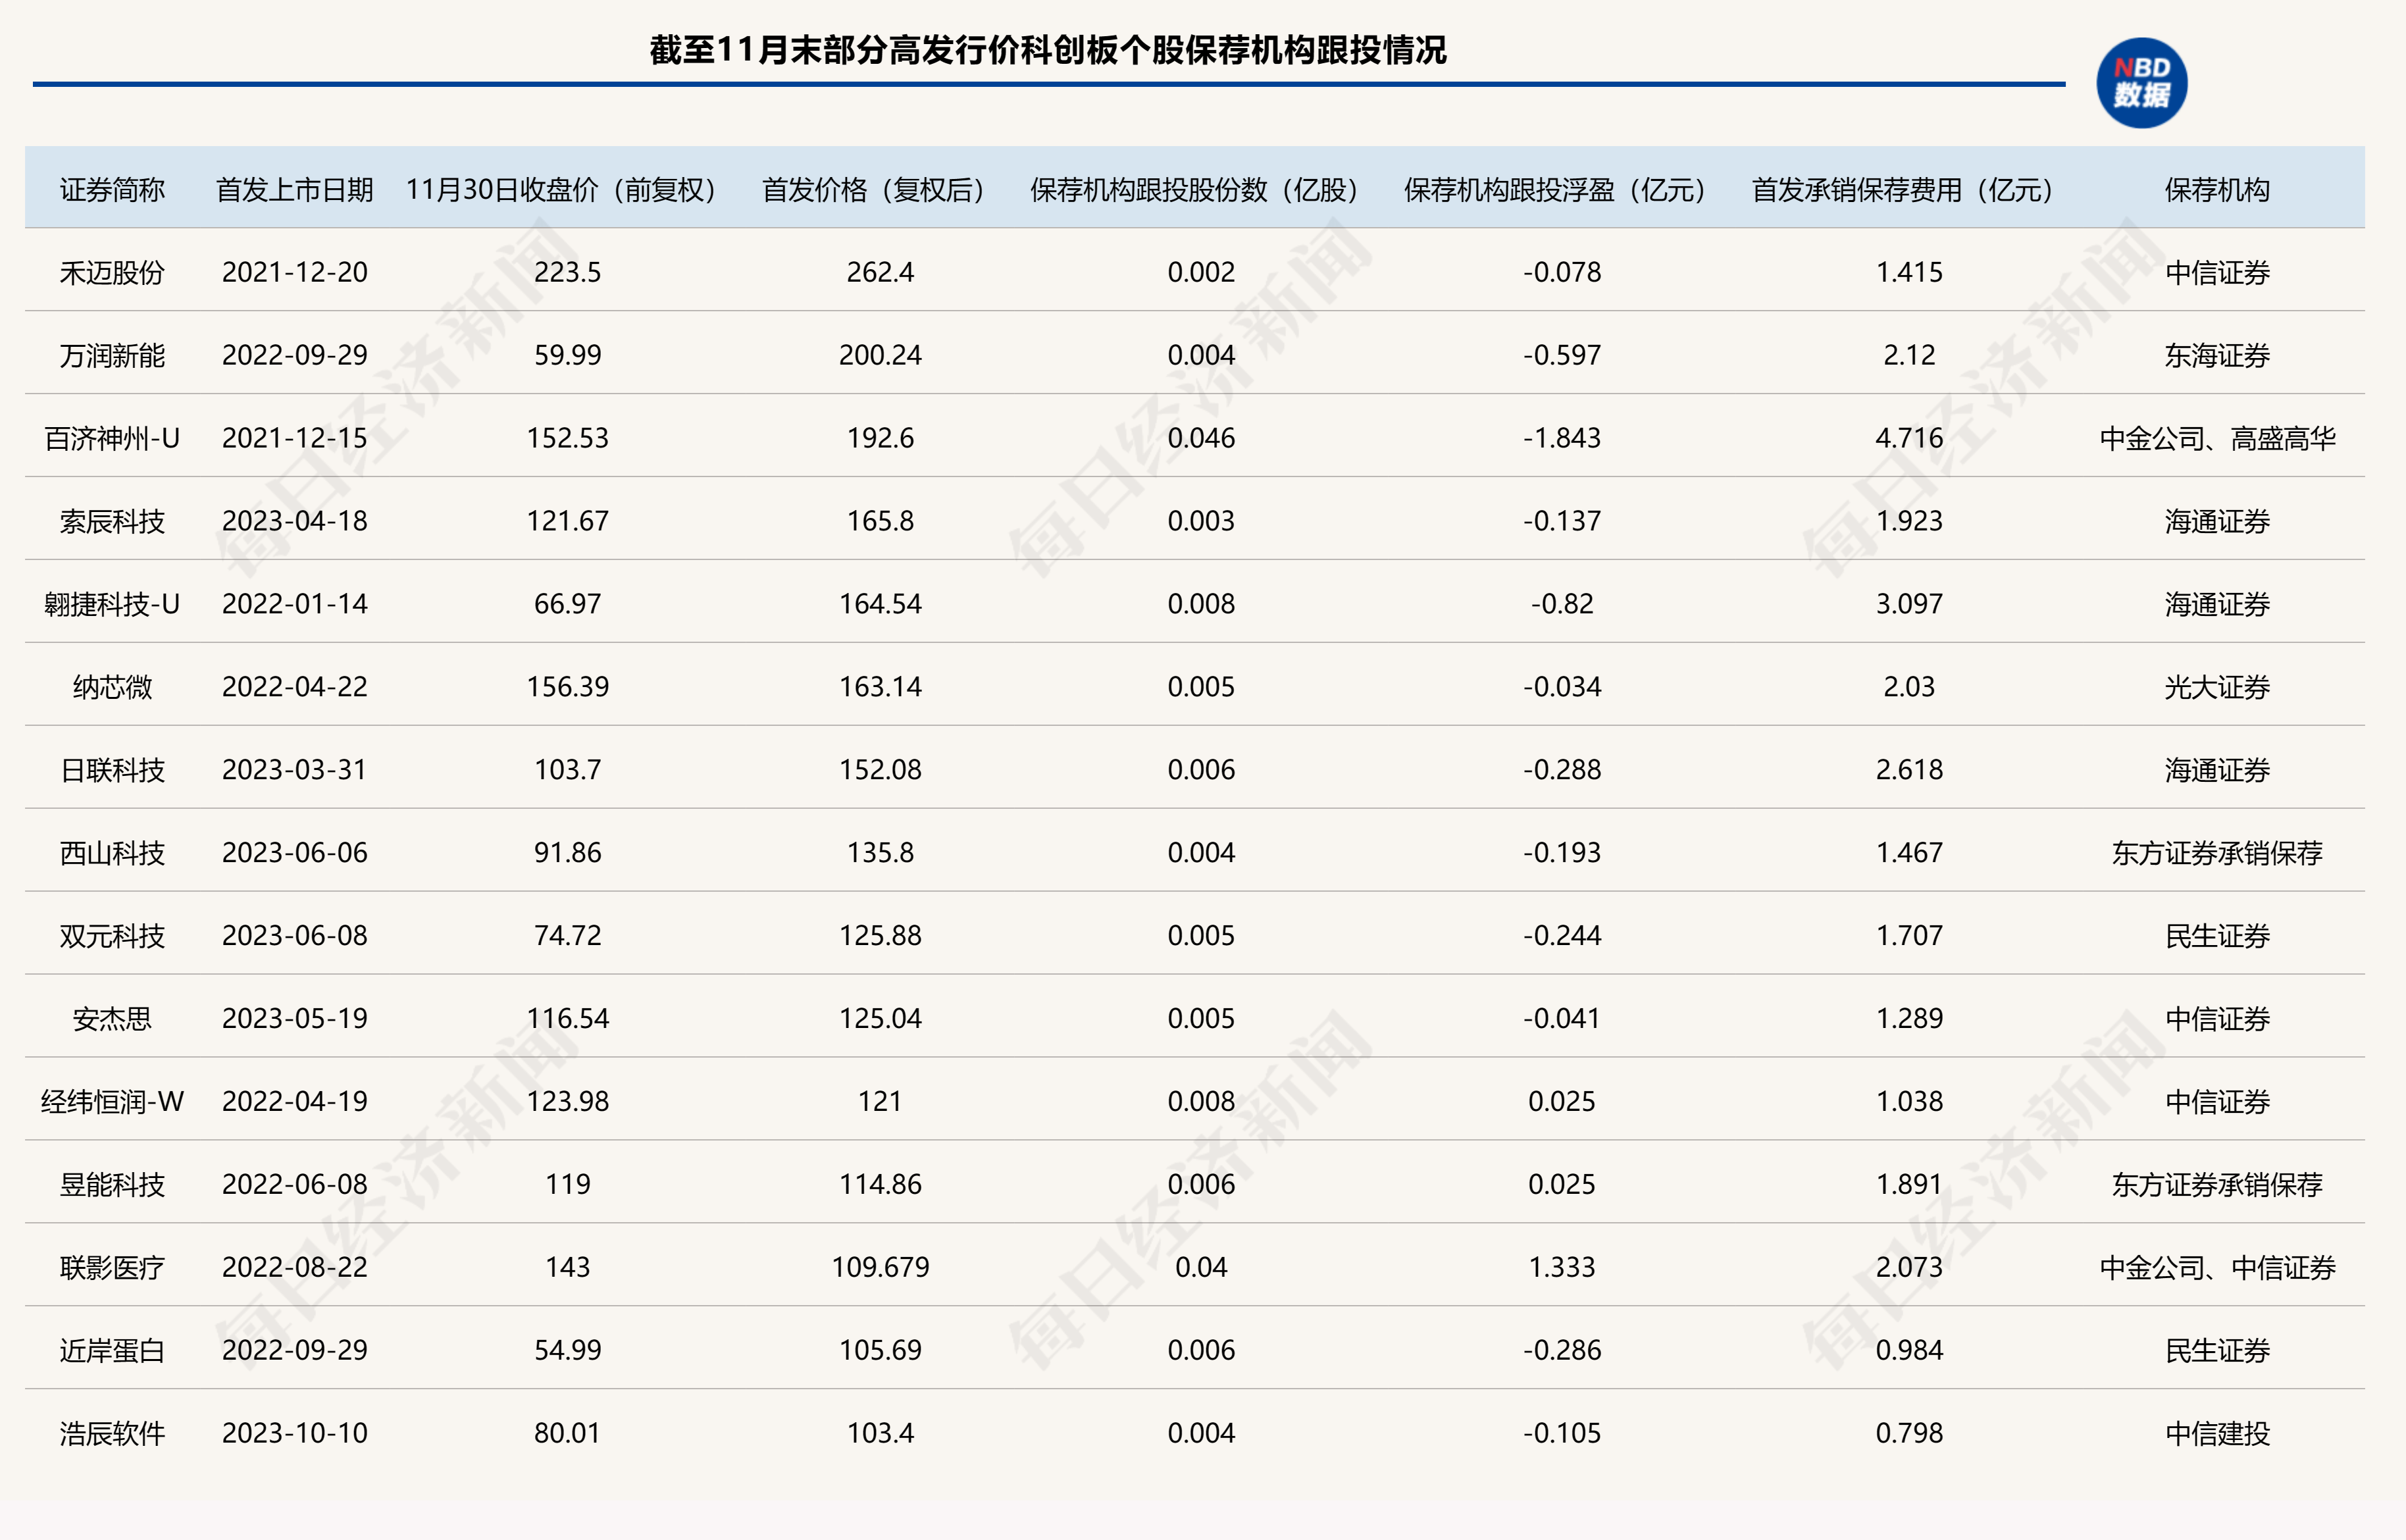Click the 首发上市日期 column header
The image size is (2406, 1540).
pyautogui.click(x=294, y=190)
